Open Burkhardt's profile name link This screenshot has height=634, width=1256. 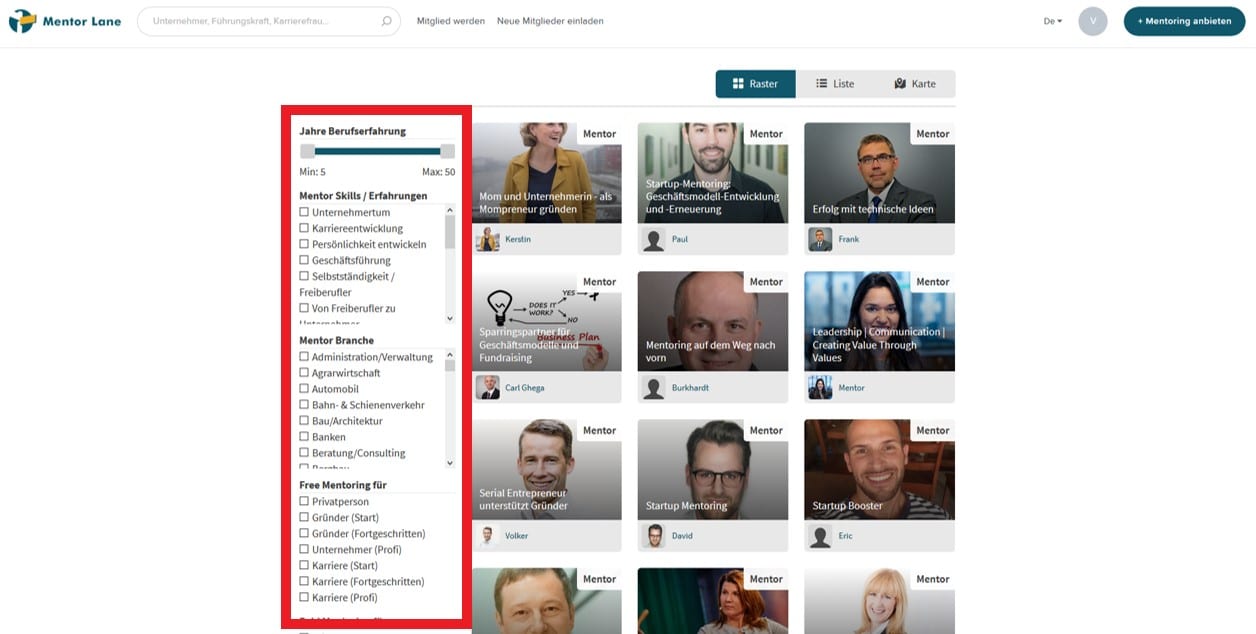[x=690, y=388]
